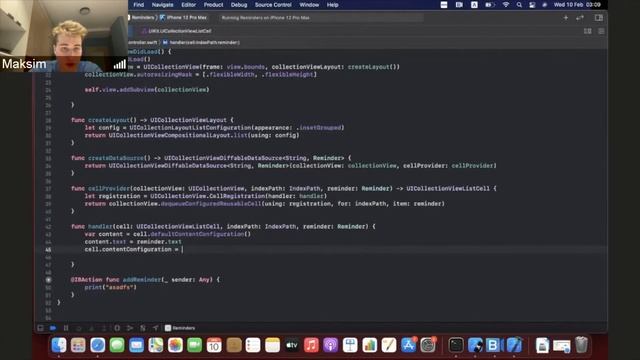Open Apple TV from the Dock
Image resolution: width=640 pixels, height=360 pixels.
(x=292, y=345)
